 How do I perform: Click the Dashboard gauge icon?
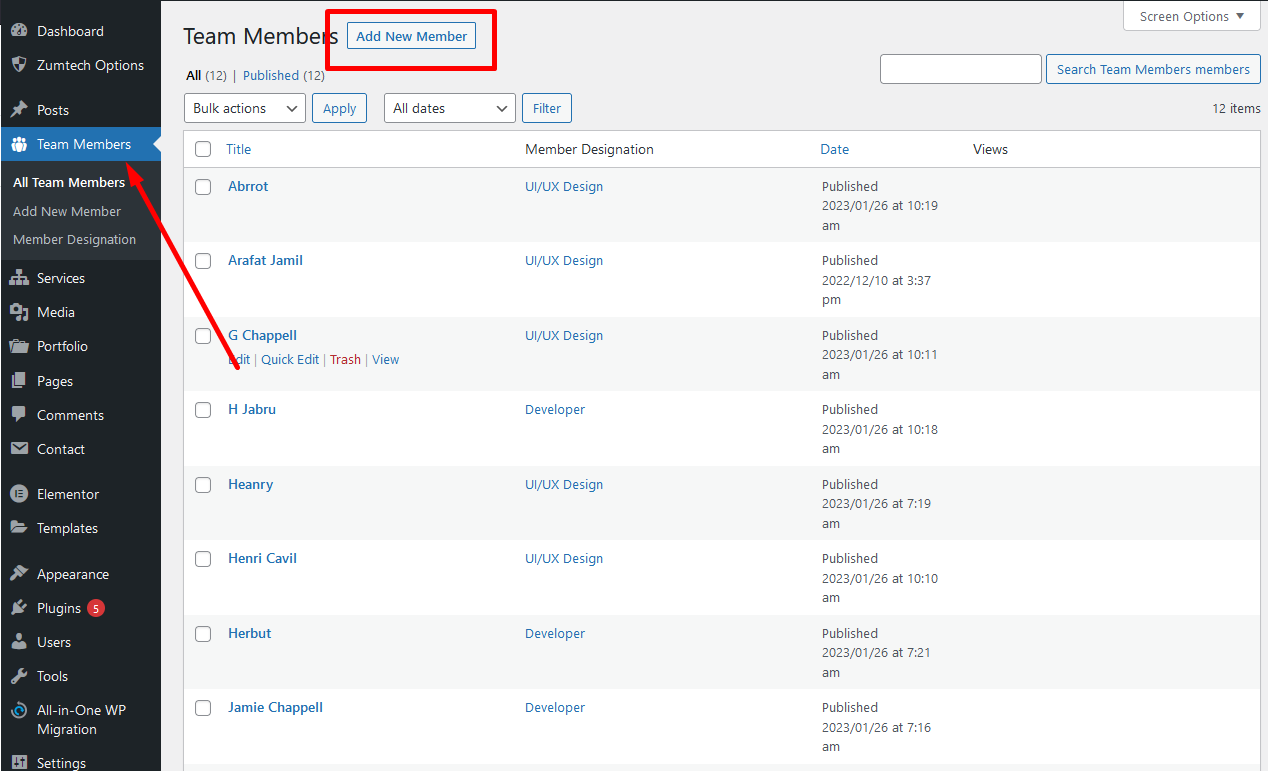click(19, 31)
